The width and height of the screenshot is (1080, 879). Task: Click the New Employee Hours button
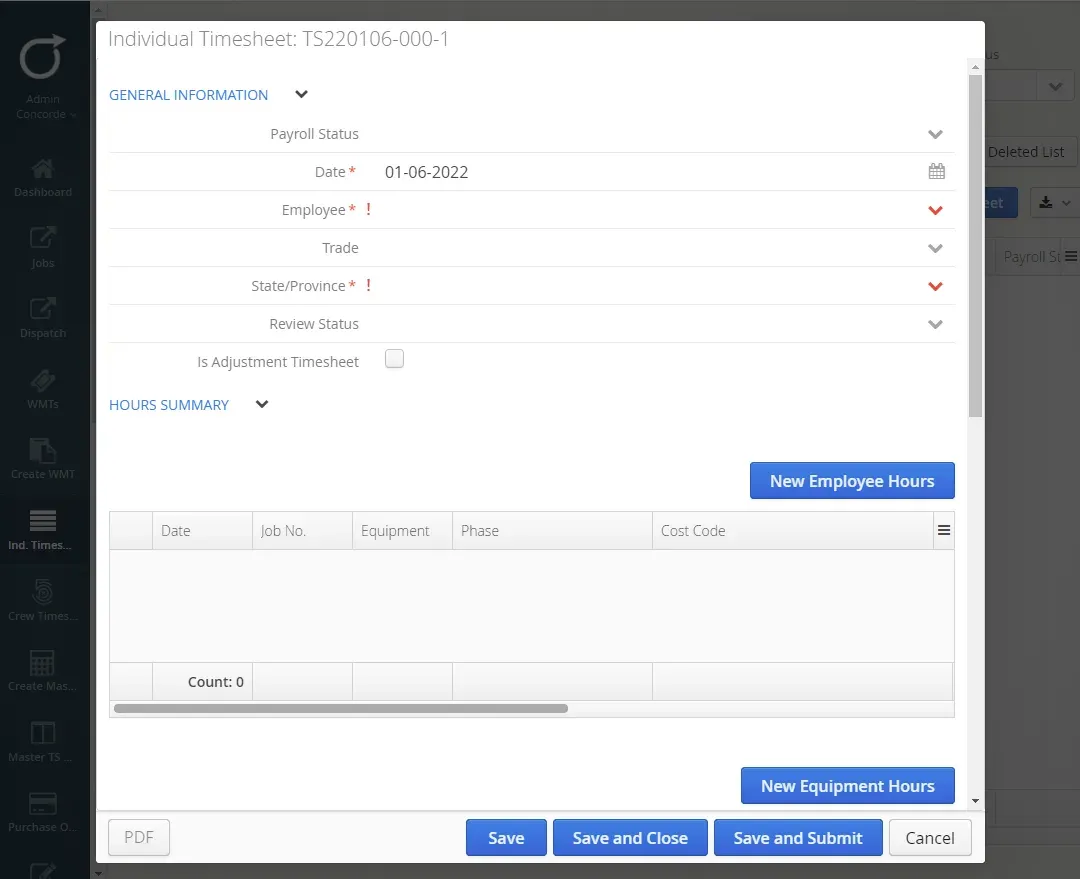[851, 480]
